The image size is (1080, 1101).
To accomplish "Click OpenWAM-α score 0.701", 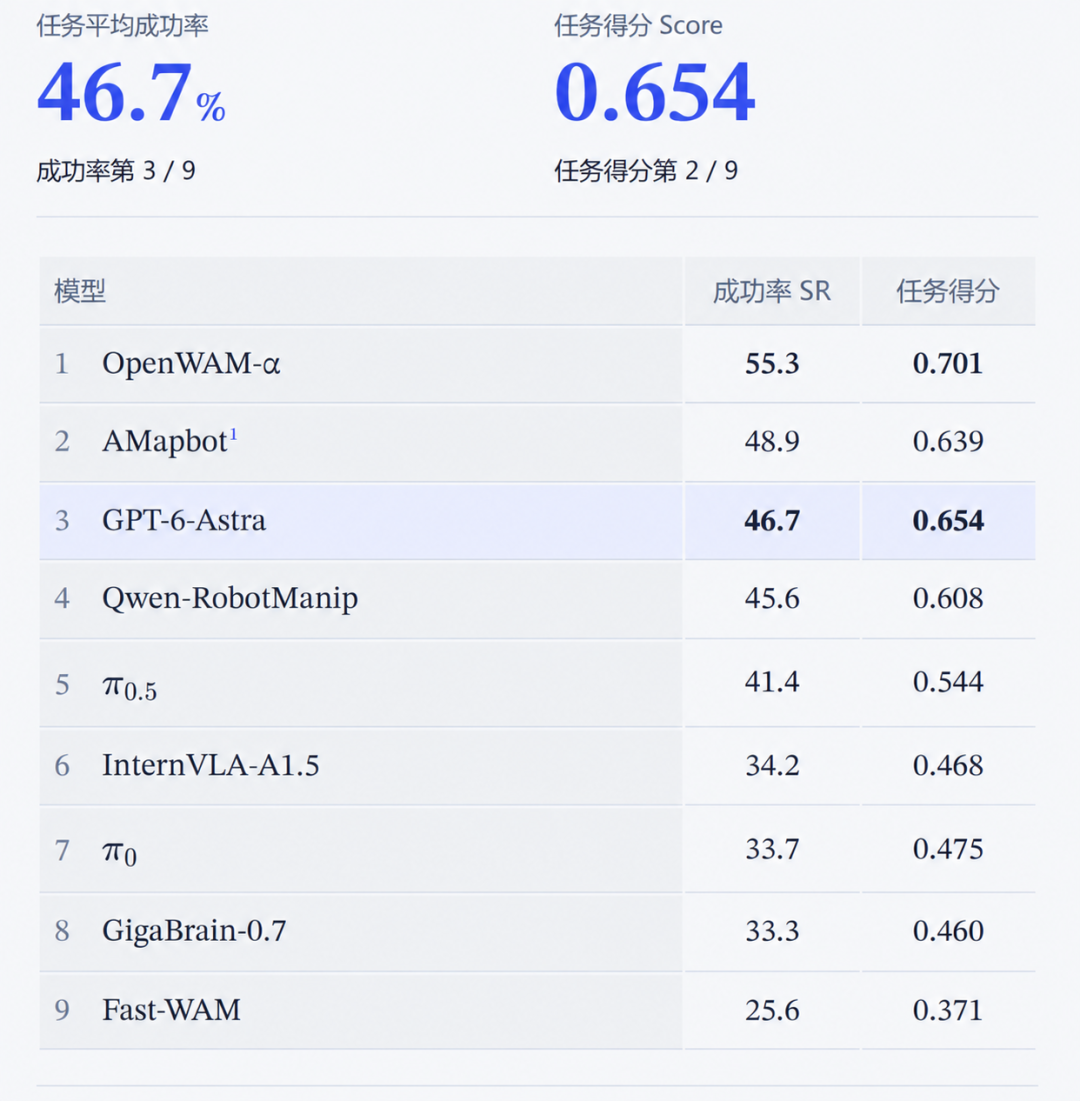I will [948, 363].
